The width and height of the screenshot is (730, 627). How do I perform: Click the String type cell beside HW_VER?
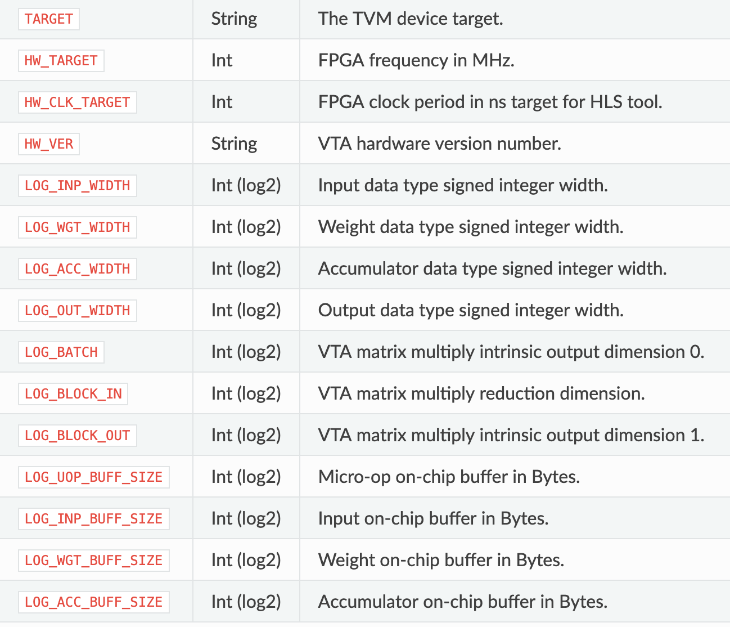click(234, 144)
